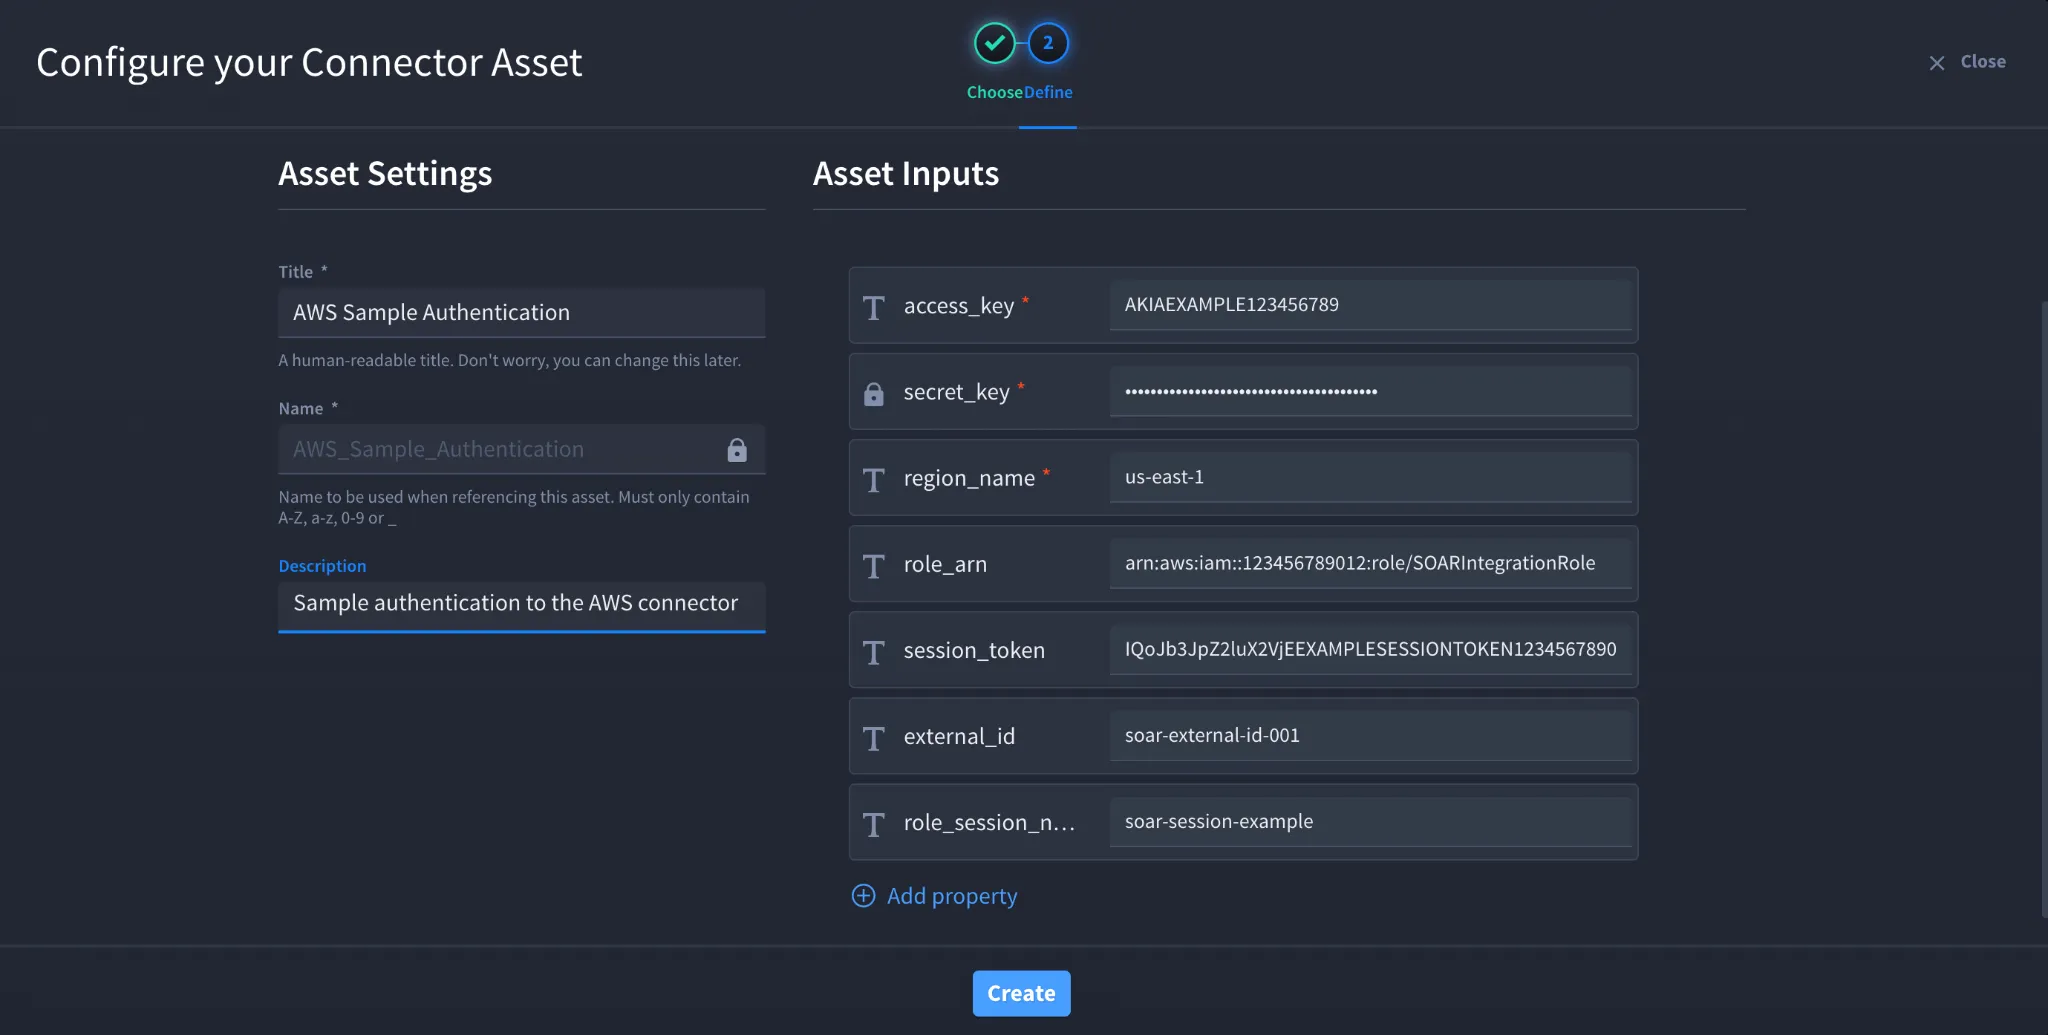Click the lock icon in the Name field
Image resolution: width=2048 pixels, height=1035 pixels.
click(x=737, y=450)
